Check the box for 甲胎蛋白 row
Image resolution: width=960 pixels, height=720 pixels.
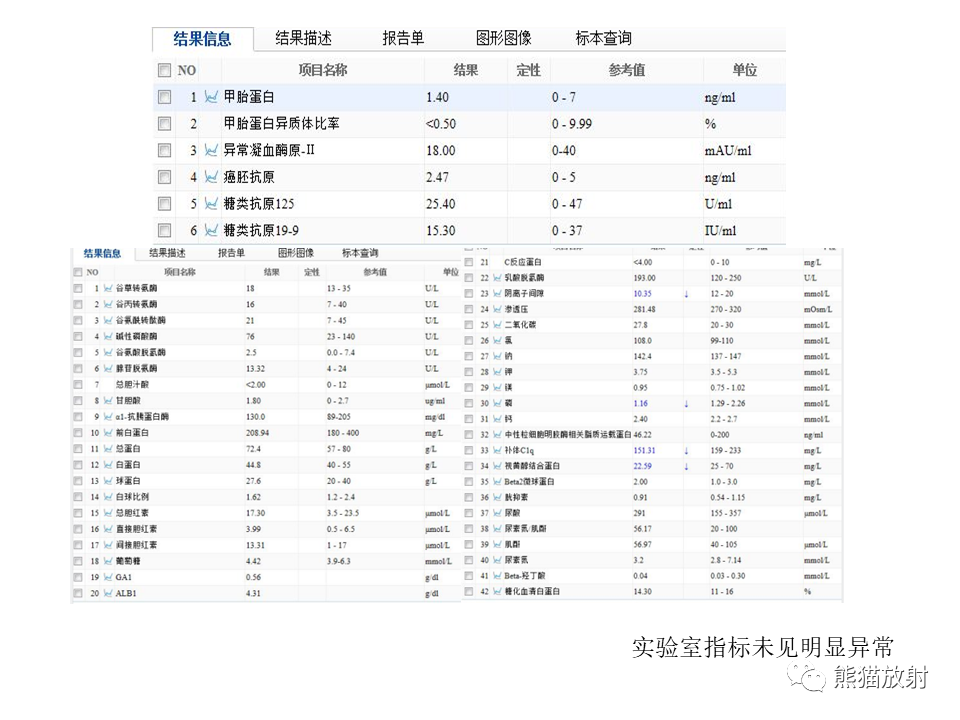pyautogui.click(x=164, y=97)
